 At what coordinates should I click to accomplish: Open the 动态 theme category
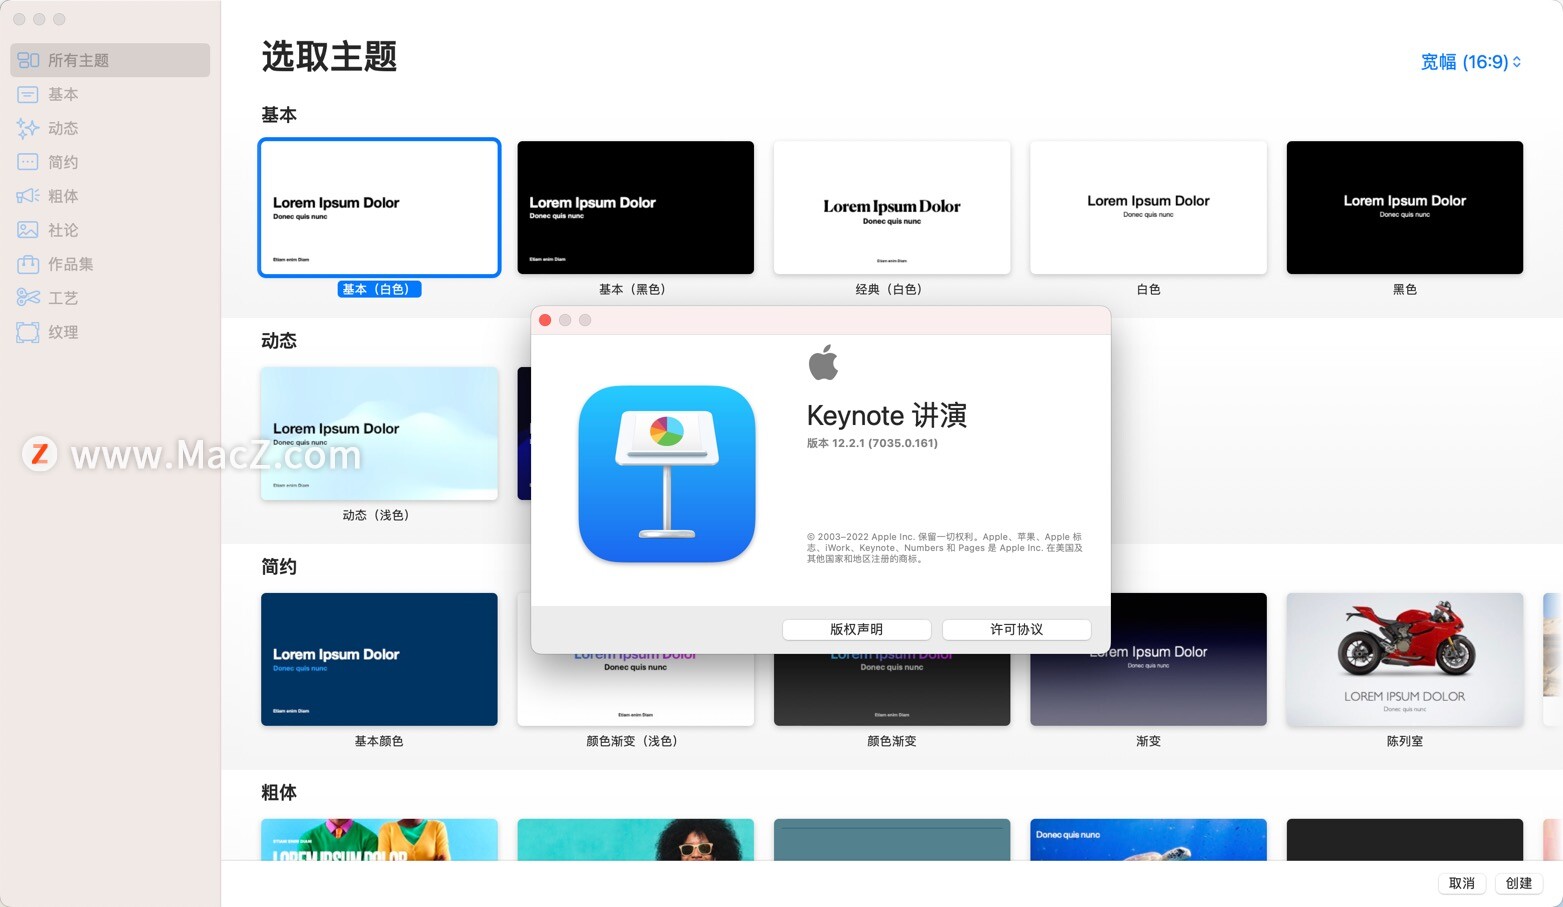[x=27, y=128]
